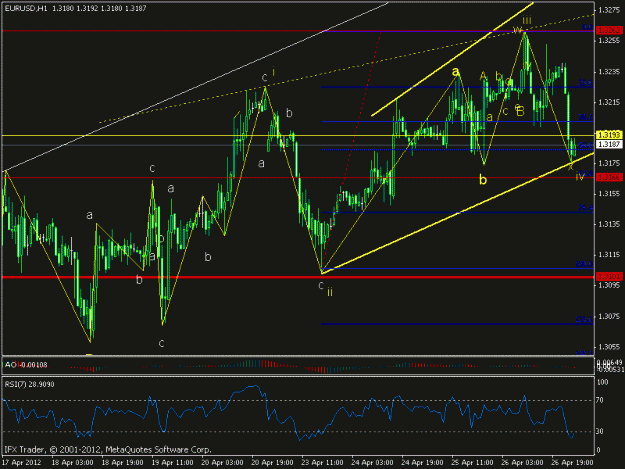Select the red 1.3101 price label

pyautogui.click(x=609, y=276)
